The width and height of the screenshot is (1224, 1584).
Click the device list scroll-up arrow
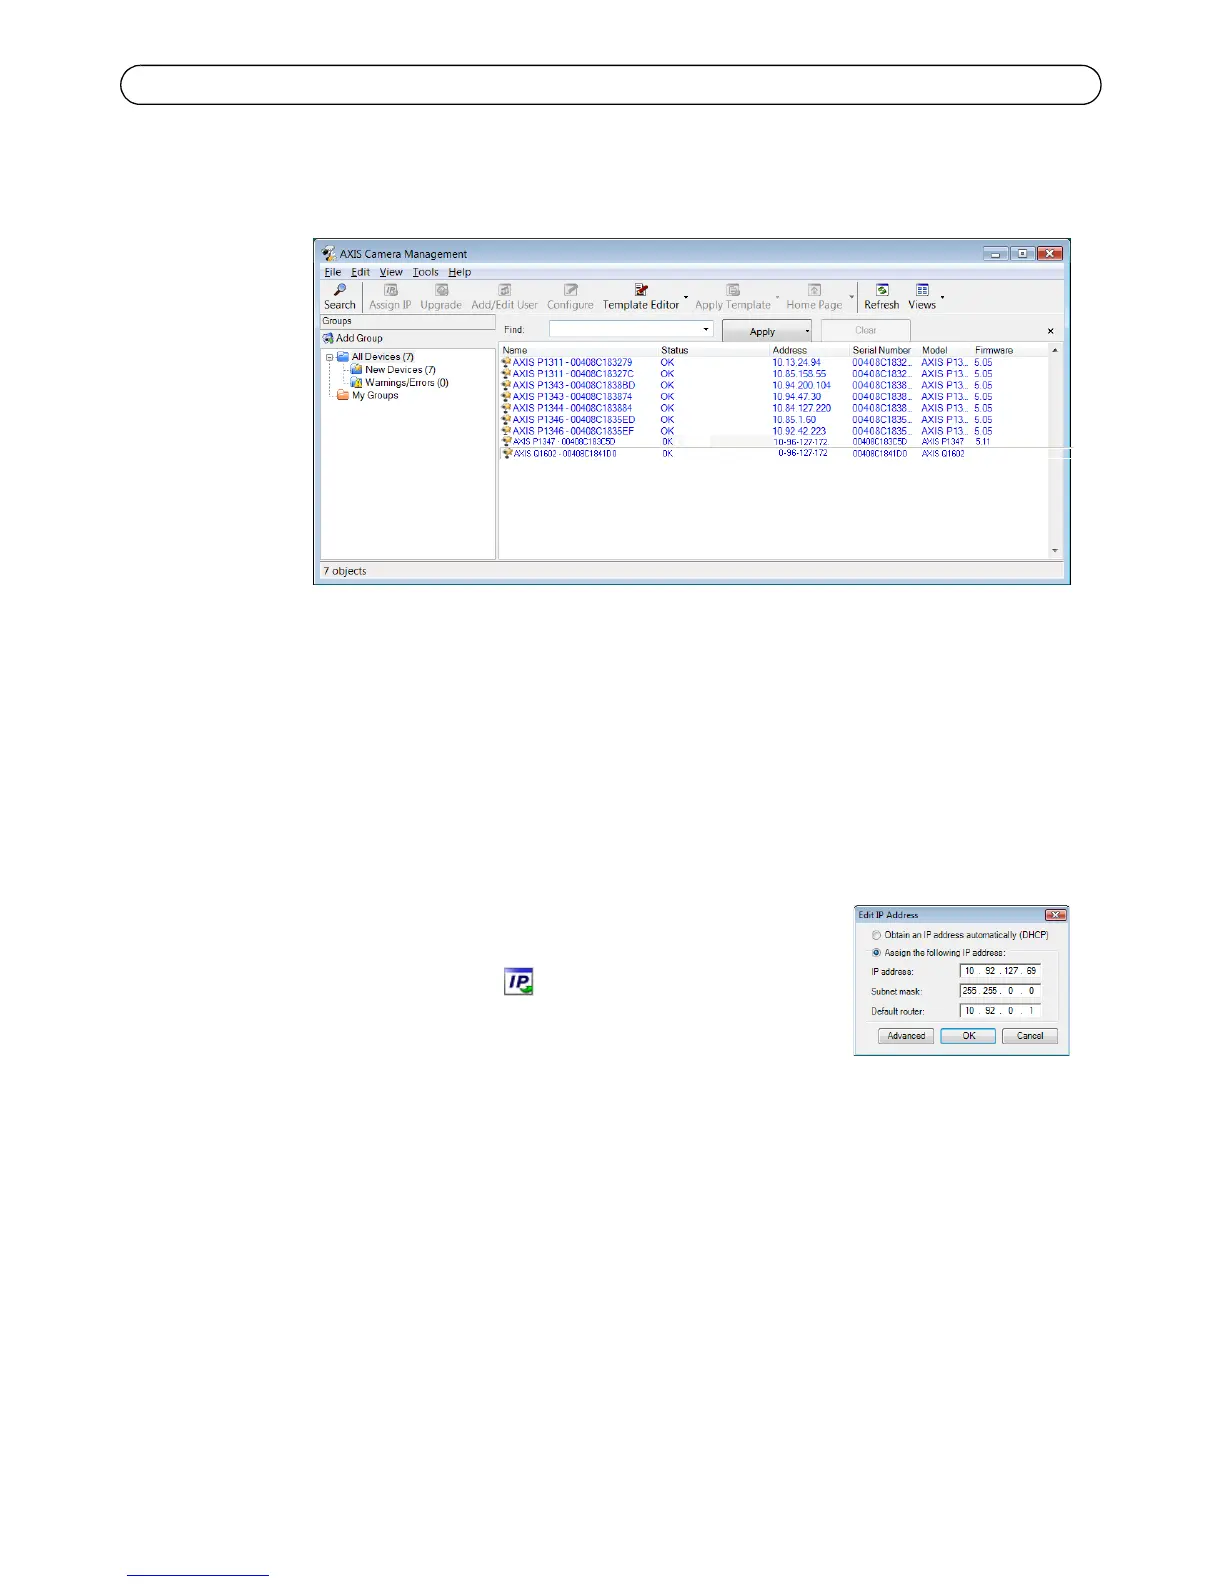1054,351
